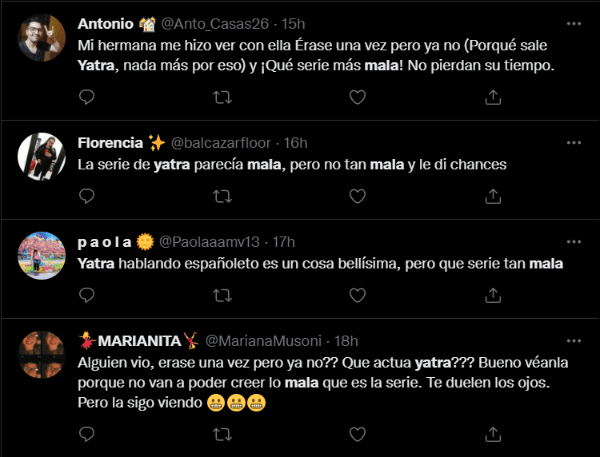Reply to Antonio's tweet
This screenshot has width=600, height=457.
pyautogui.click(x=86, y=97)
